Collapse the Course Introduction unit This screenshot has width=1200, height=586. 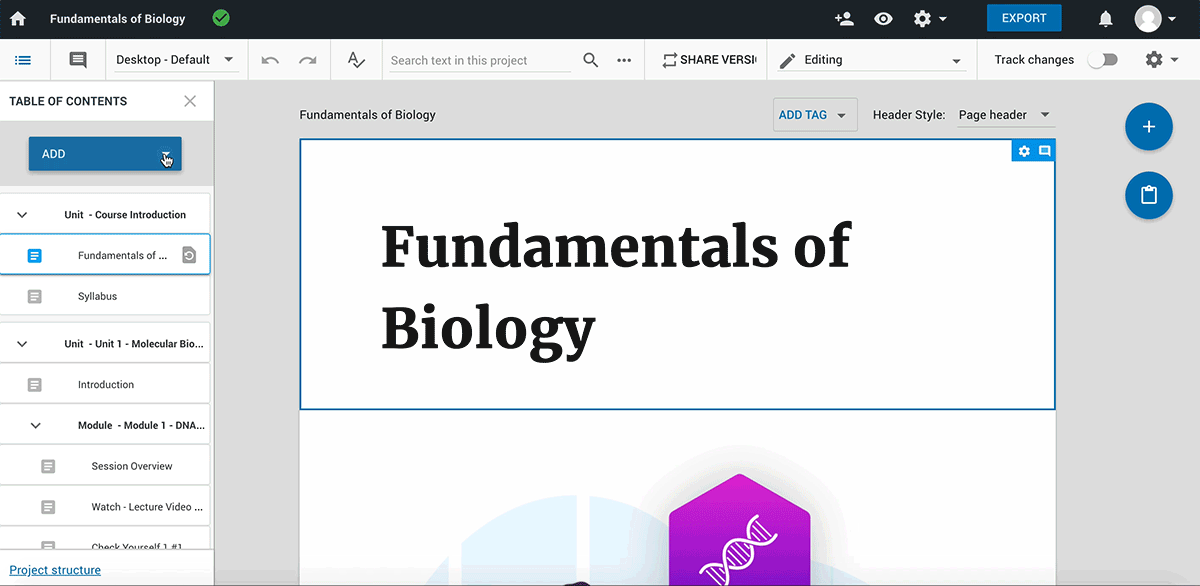[22, 215]
